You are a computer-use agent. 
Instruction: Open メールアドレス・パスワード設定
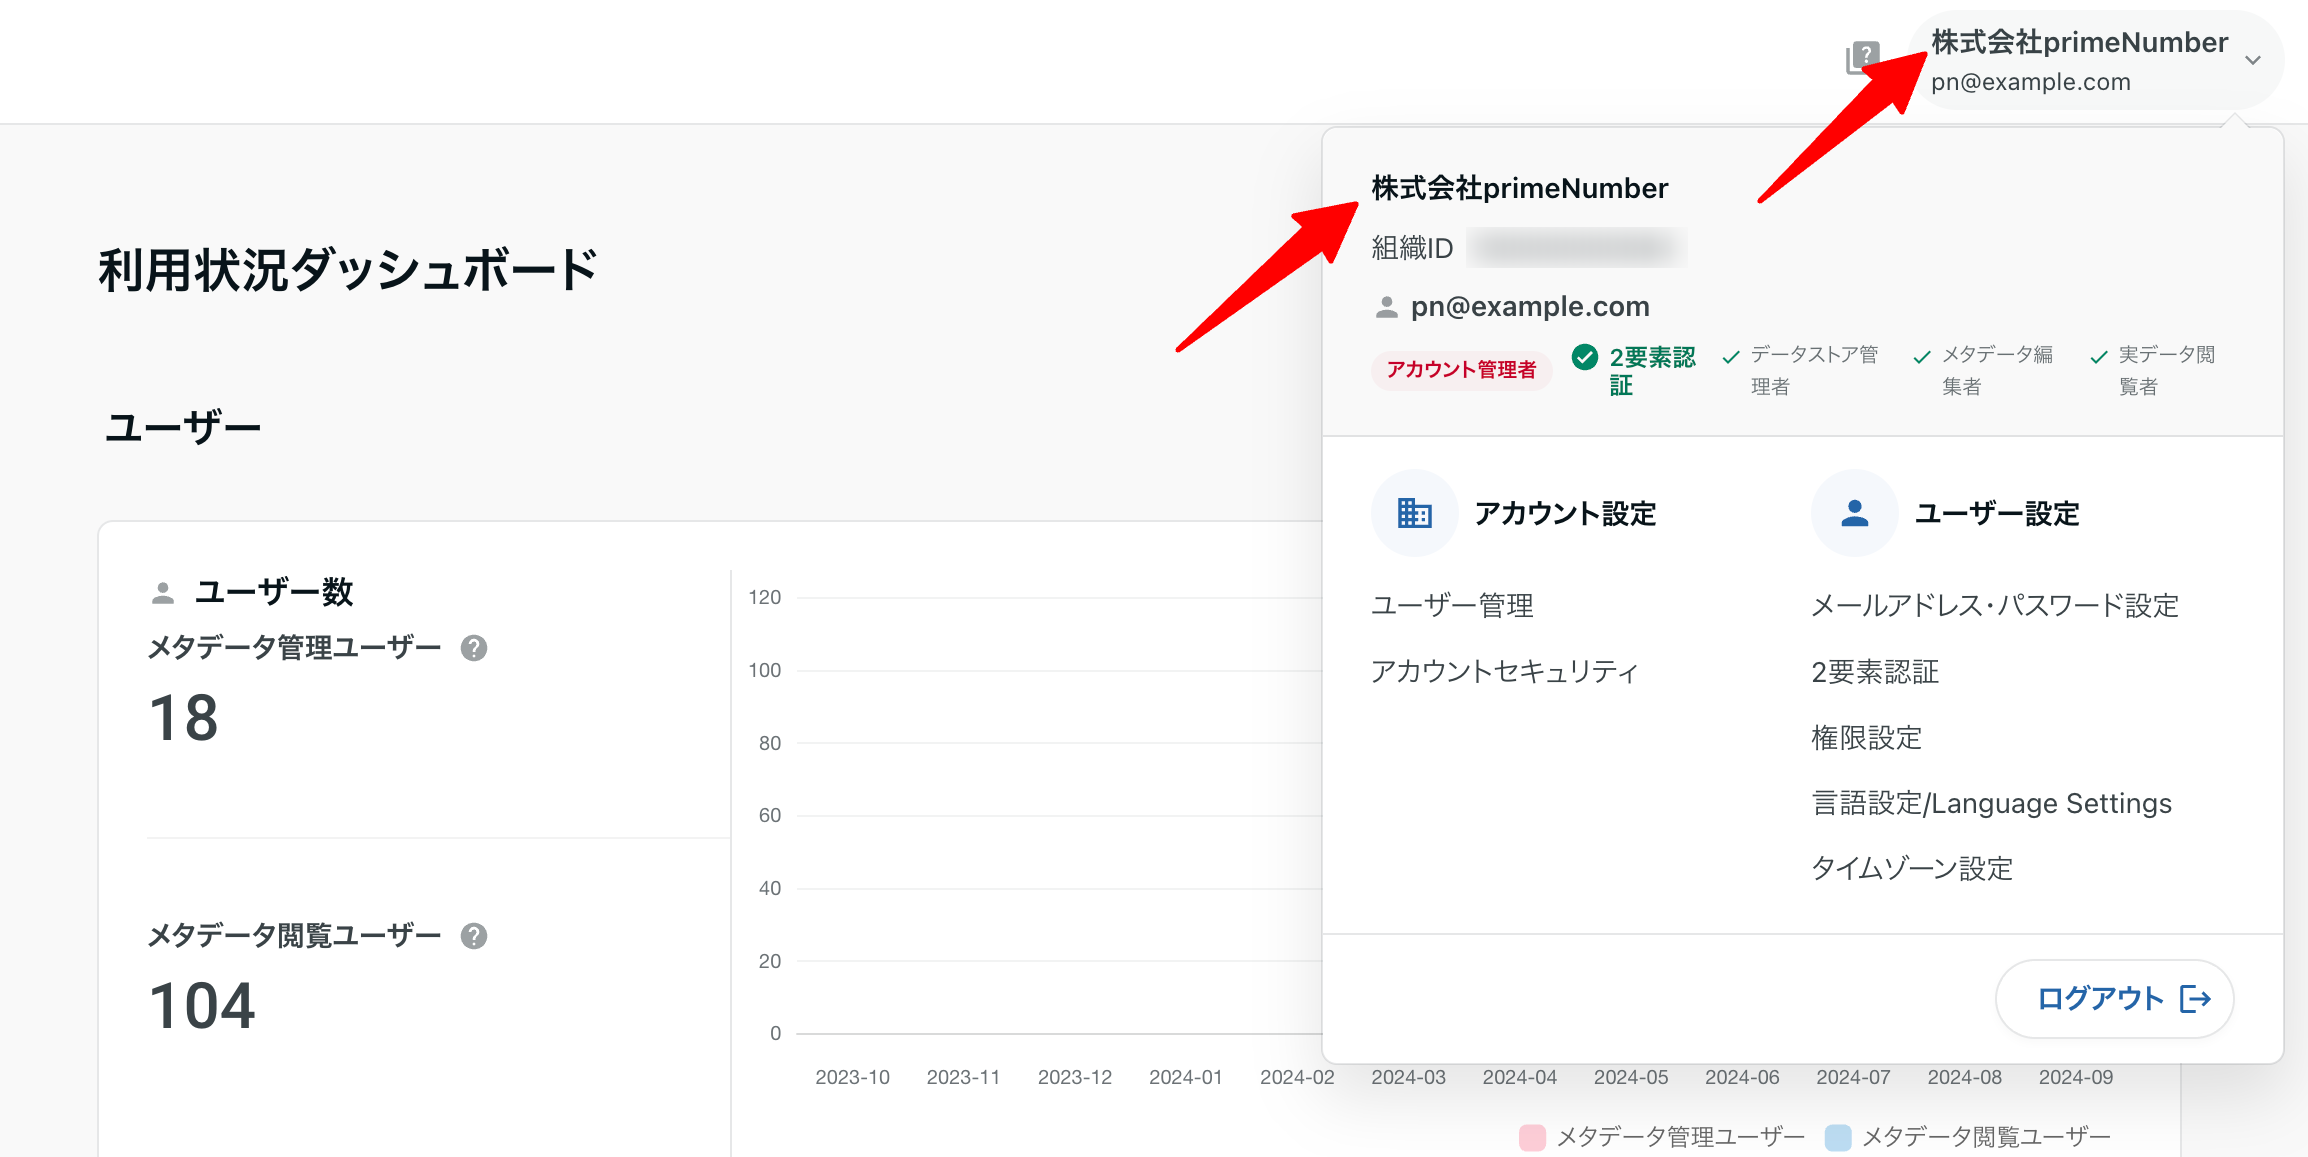tap(1995, 606)
